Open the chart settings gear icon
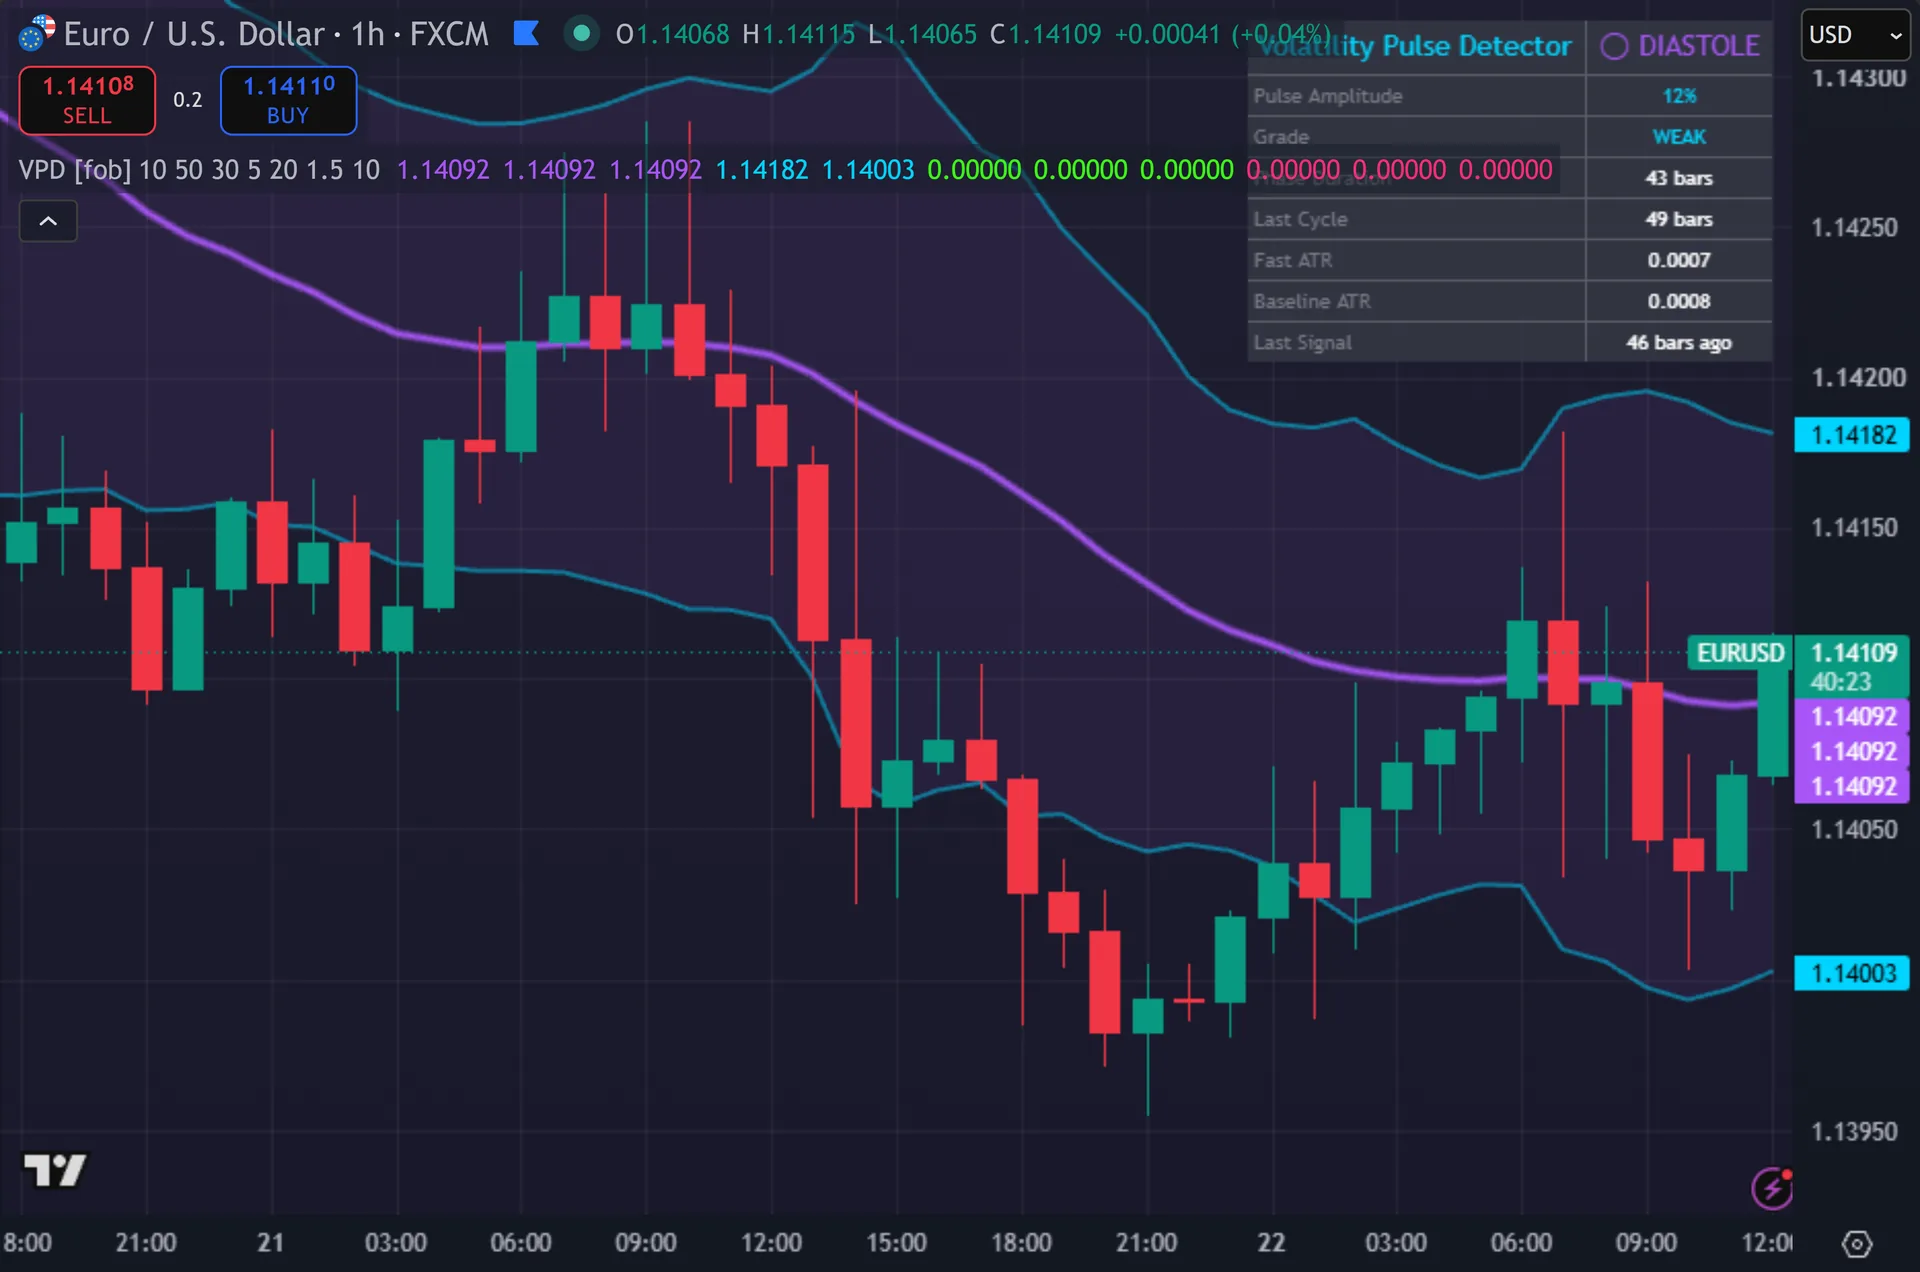 [x=1856, y=1244]
